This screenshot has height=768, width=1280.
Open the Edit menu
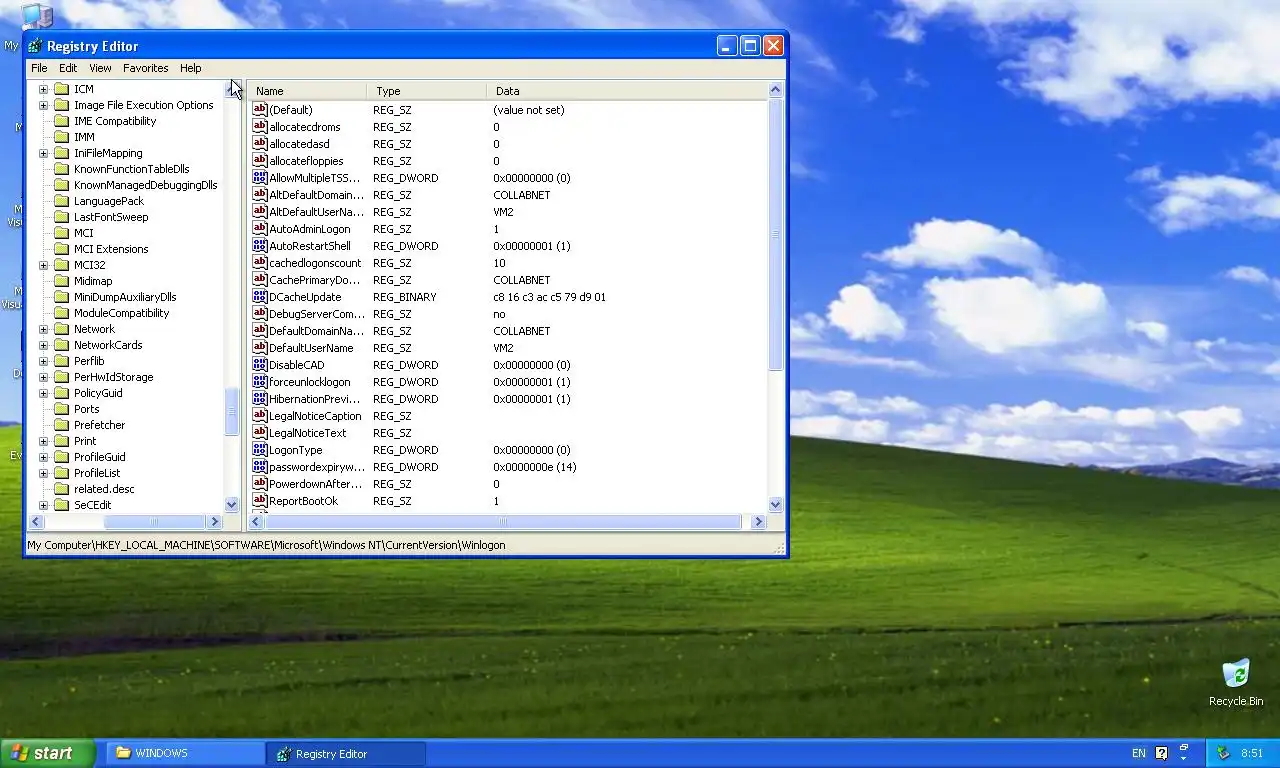tap(68, 68)
